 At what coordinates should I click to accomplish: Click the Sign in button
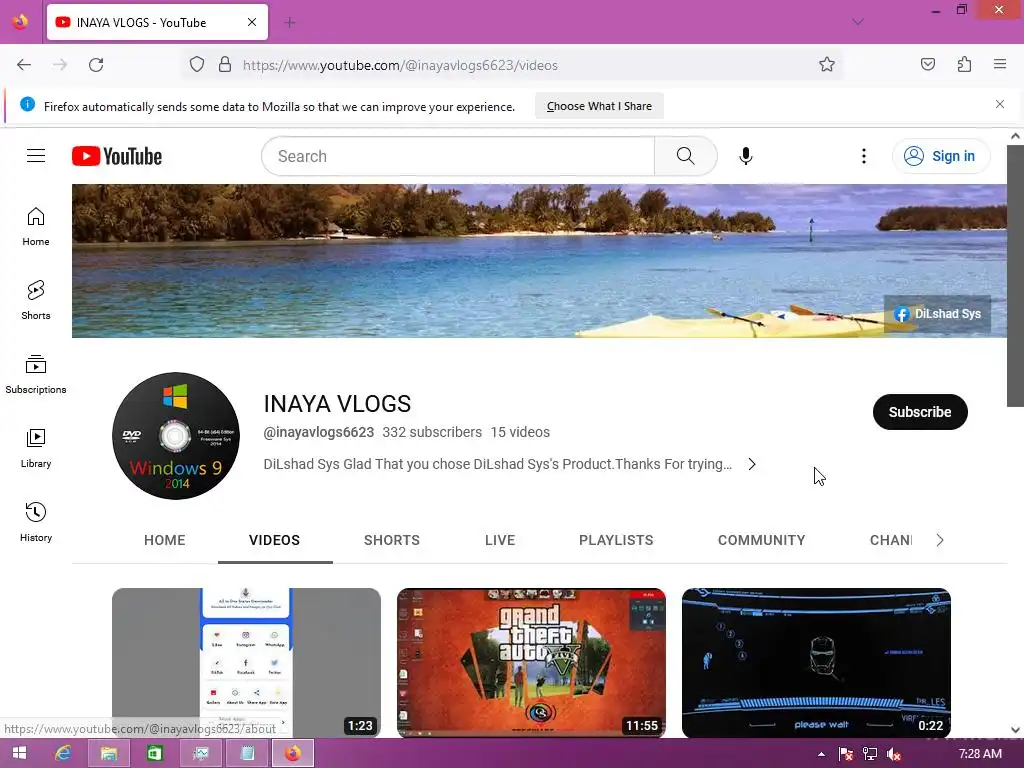(940, 156)
